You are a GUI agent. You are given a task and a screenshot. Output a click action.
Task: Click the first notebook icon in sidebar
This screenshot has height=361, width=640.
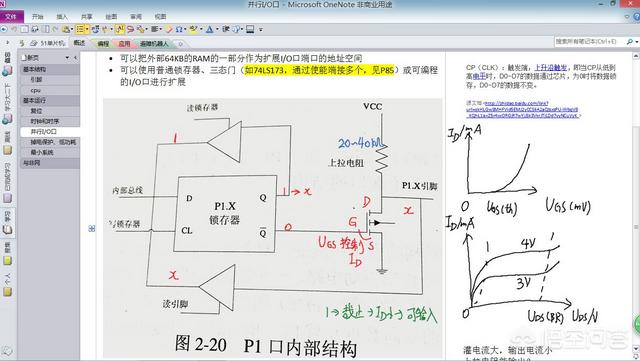pyautogui.click(x=7, y=71)
